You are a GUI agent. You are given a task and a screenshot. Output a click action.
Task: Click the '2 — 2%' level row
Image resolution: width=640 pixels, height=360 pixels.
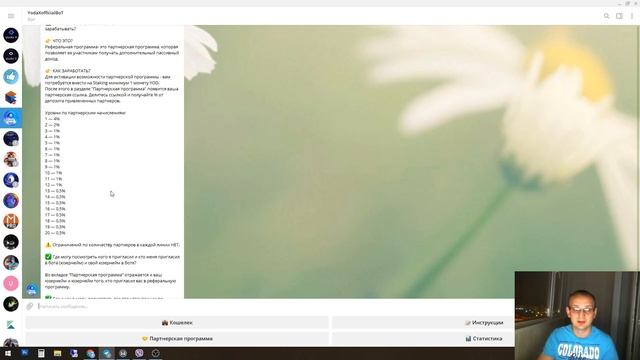[x=52, y=125]
